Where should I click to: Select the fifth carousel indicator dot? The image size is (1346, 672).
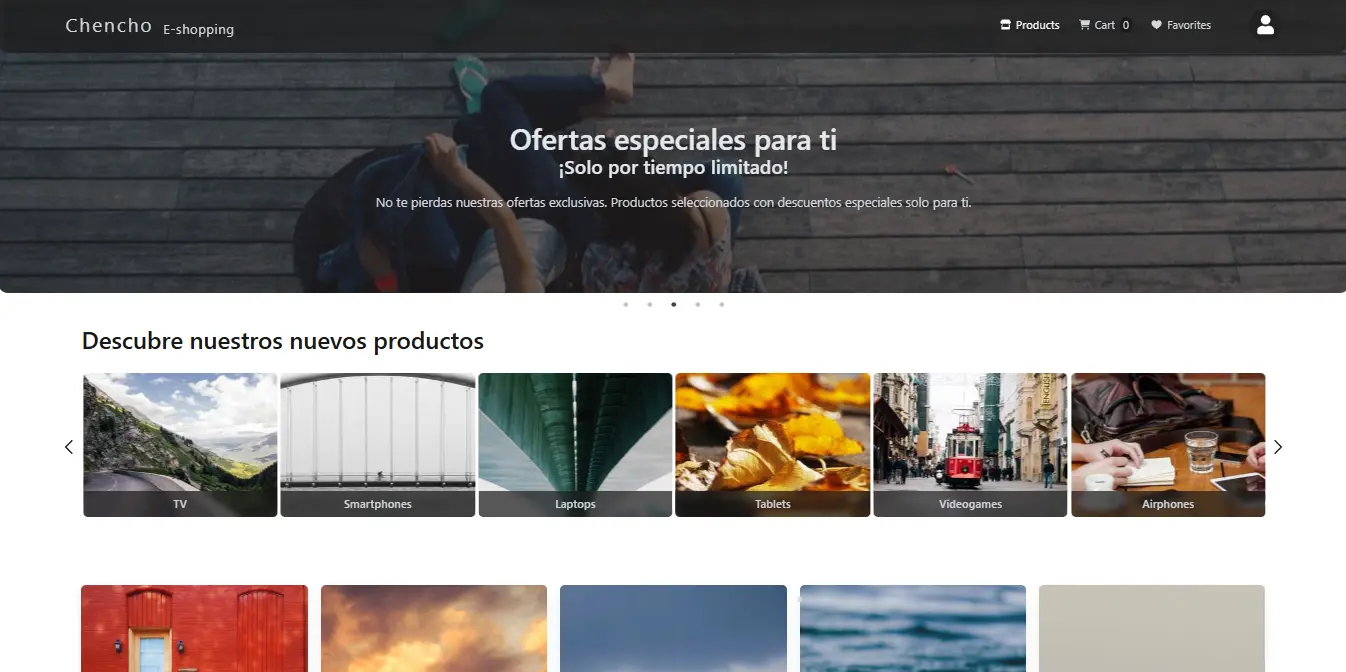tap(722, 304)
